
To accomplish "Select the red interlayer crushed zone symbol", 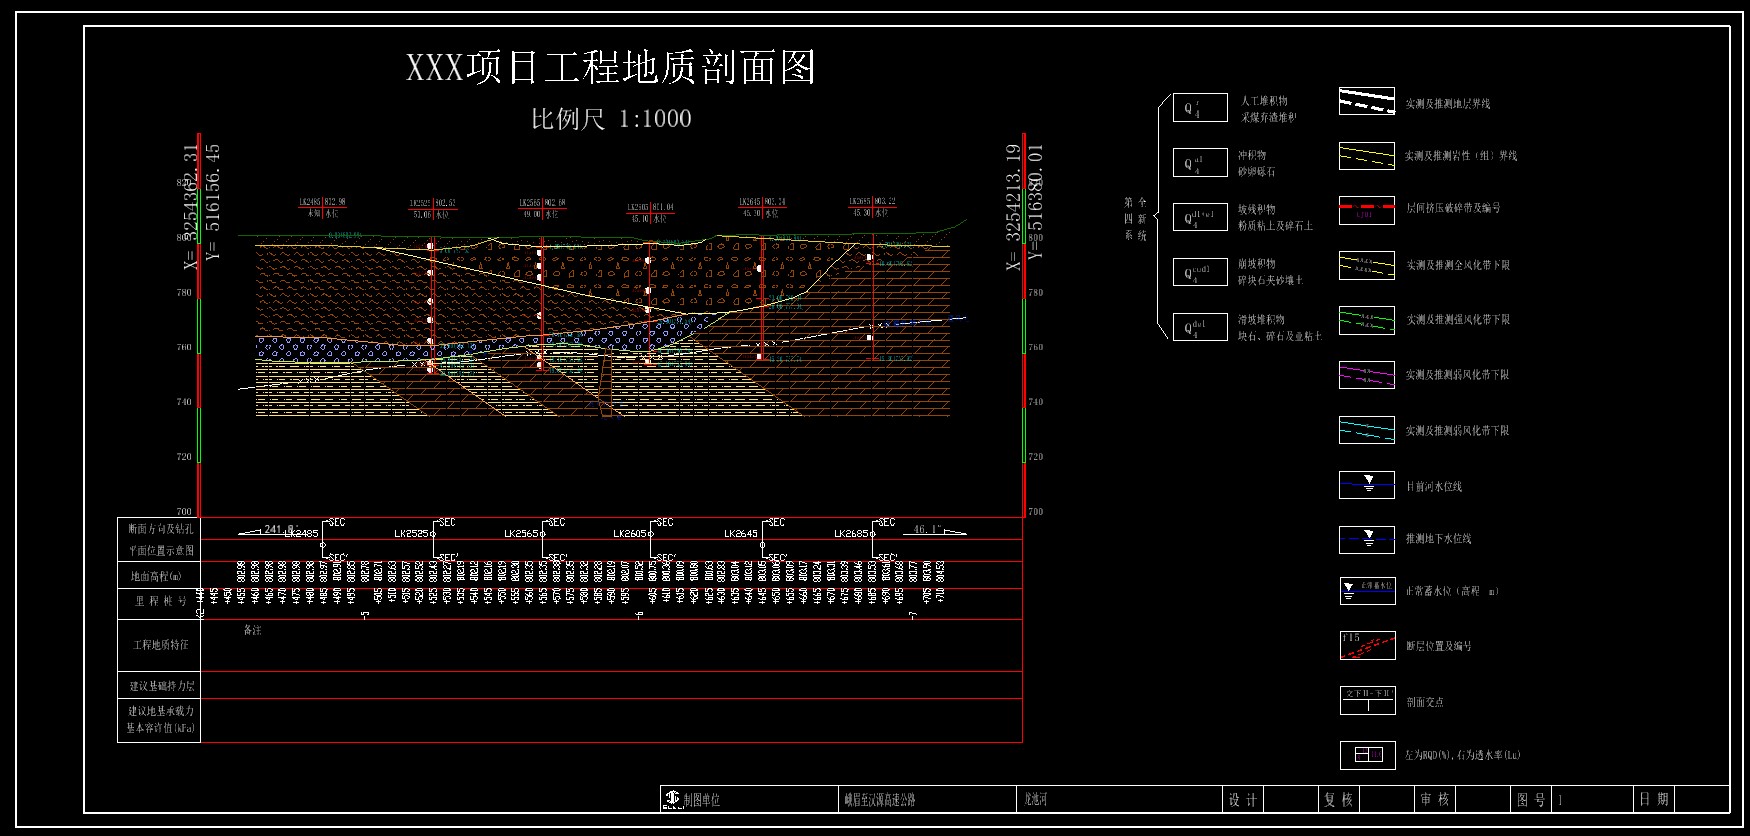I will click(1367, 210).
